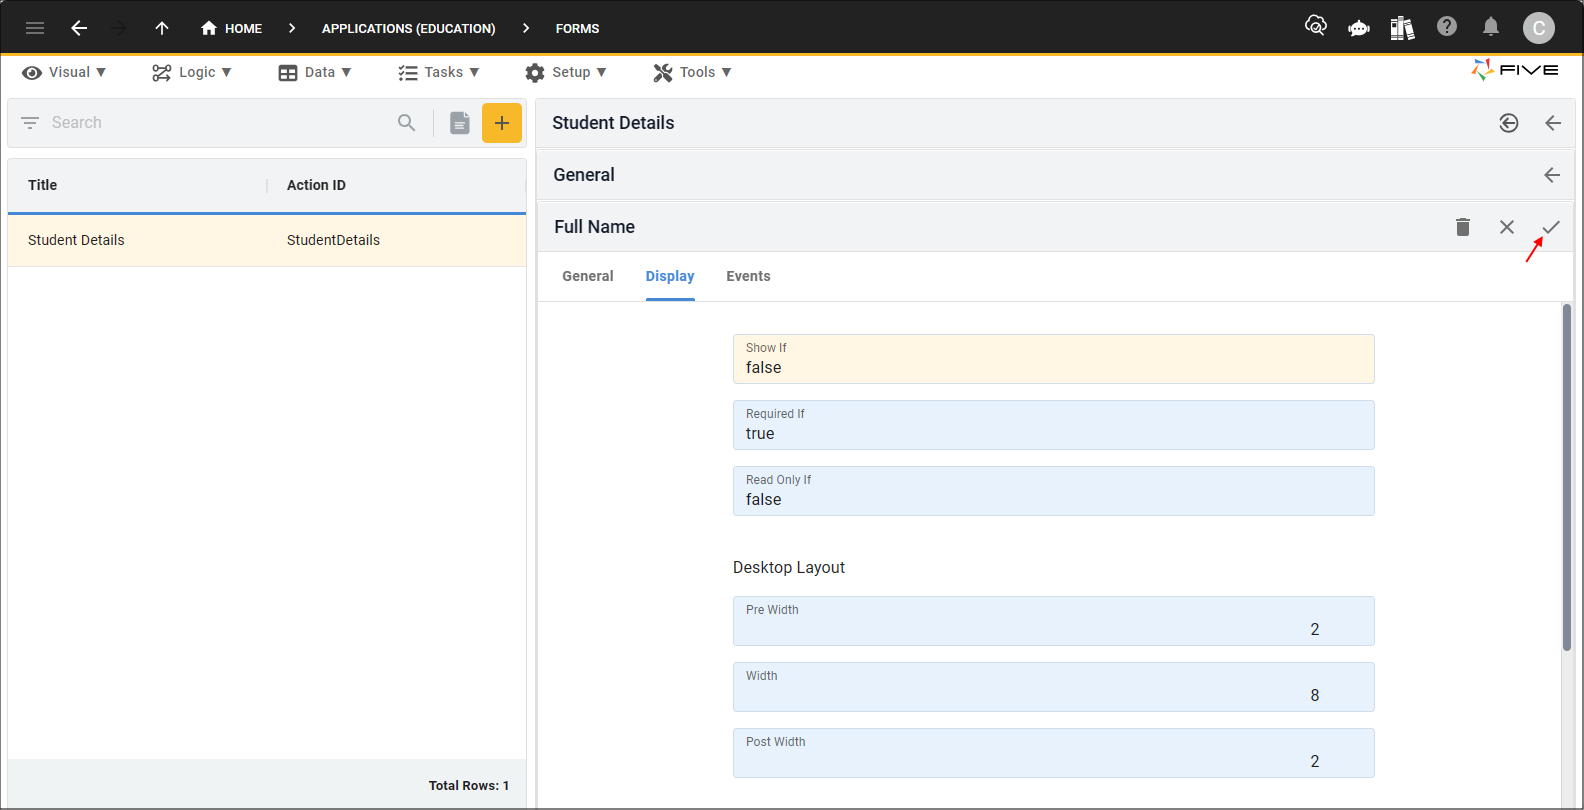
Task: Switch to the General tab of Full Name
Action: click(x=588, y=276)
